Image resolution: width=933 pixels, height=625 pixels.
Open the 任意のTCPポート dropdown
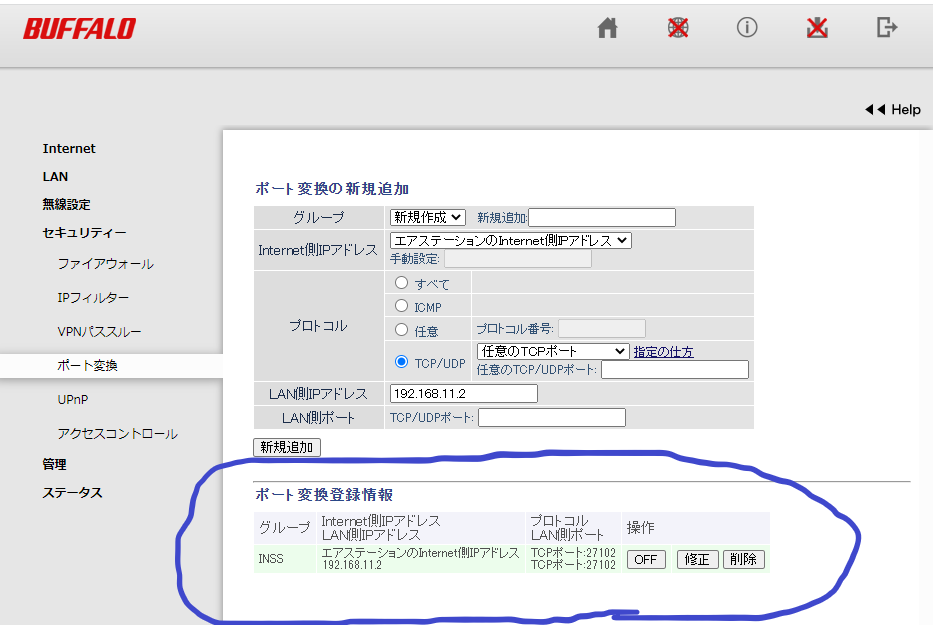click(x=553, y=351)
